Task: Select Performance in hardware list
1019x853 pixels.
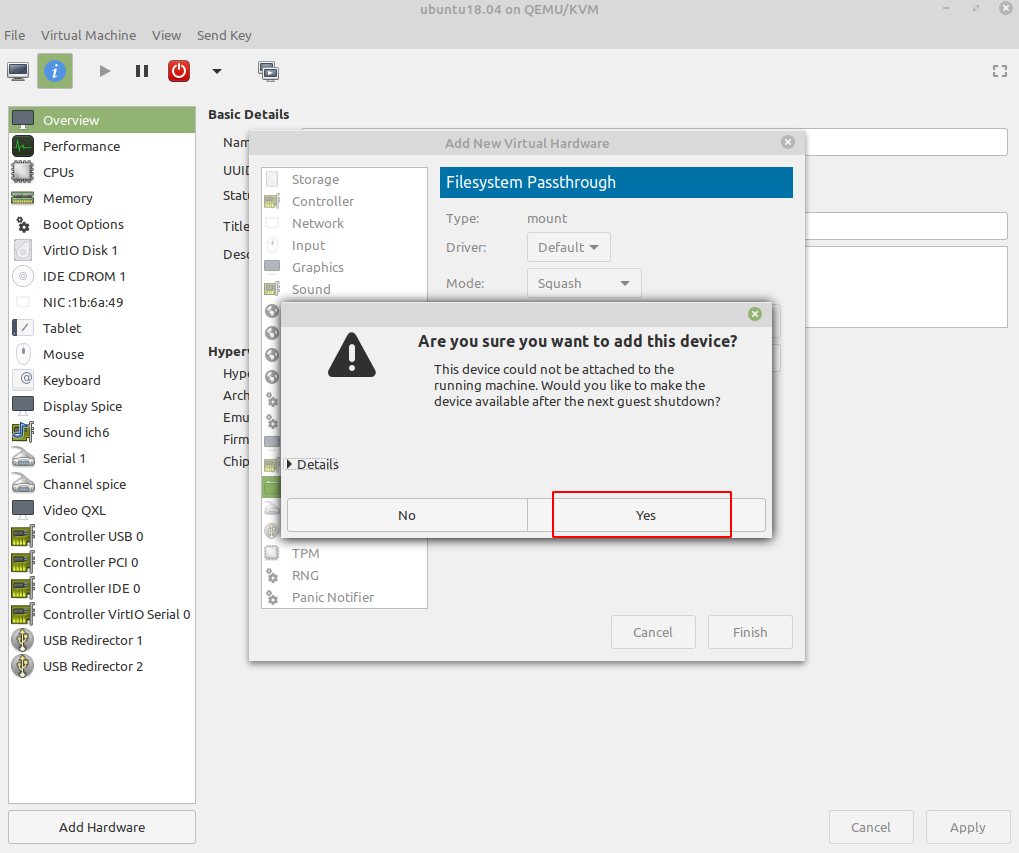Action: tap(81, 146)
